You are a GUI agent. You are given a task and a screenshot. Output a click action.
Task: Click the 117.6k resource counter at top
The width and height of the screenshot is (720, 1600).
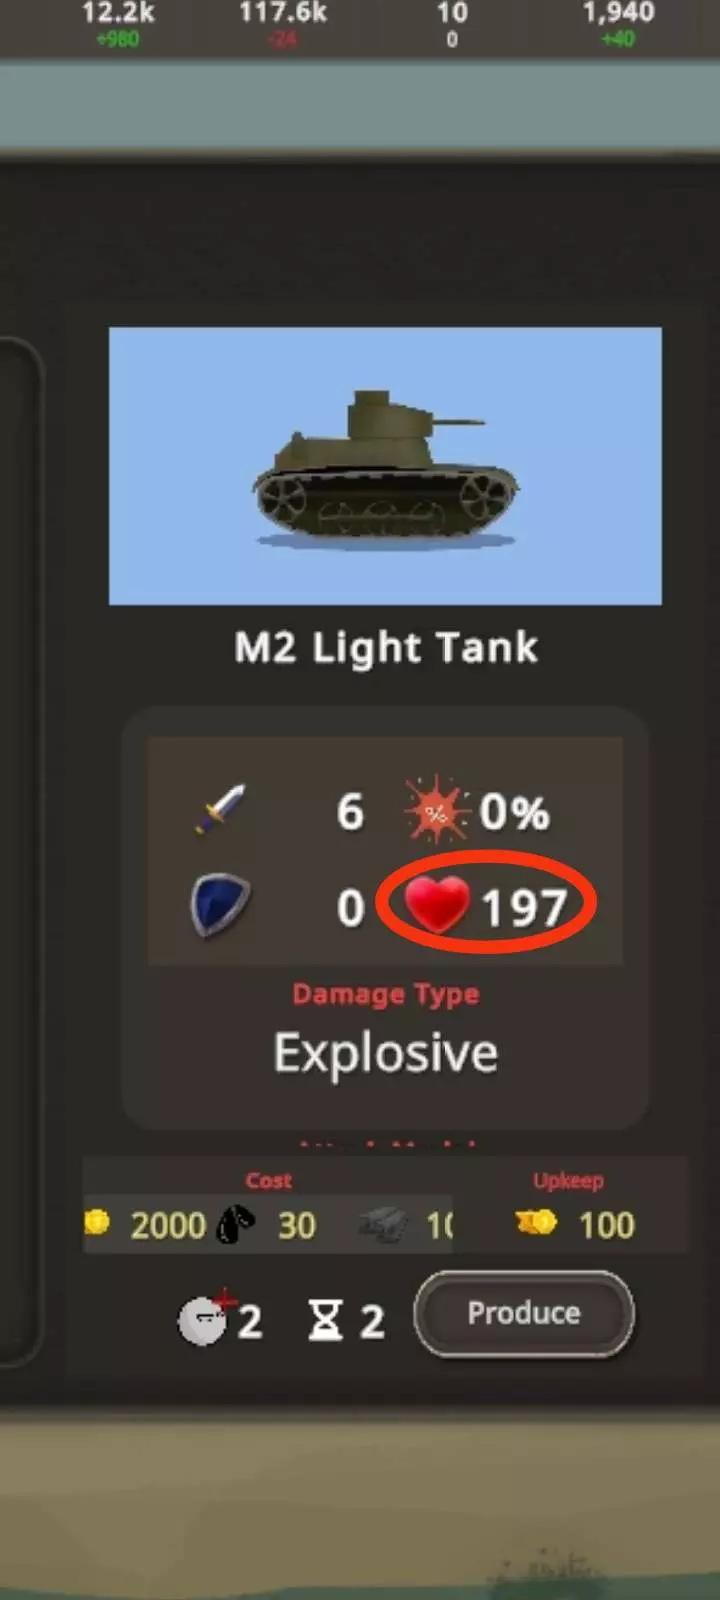[283, 13]
